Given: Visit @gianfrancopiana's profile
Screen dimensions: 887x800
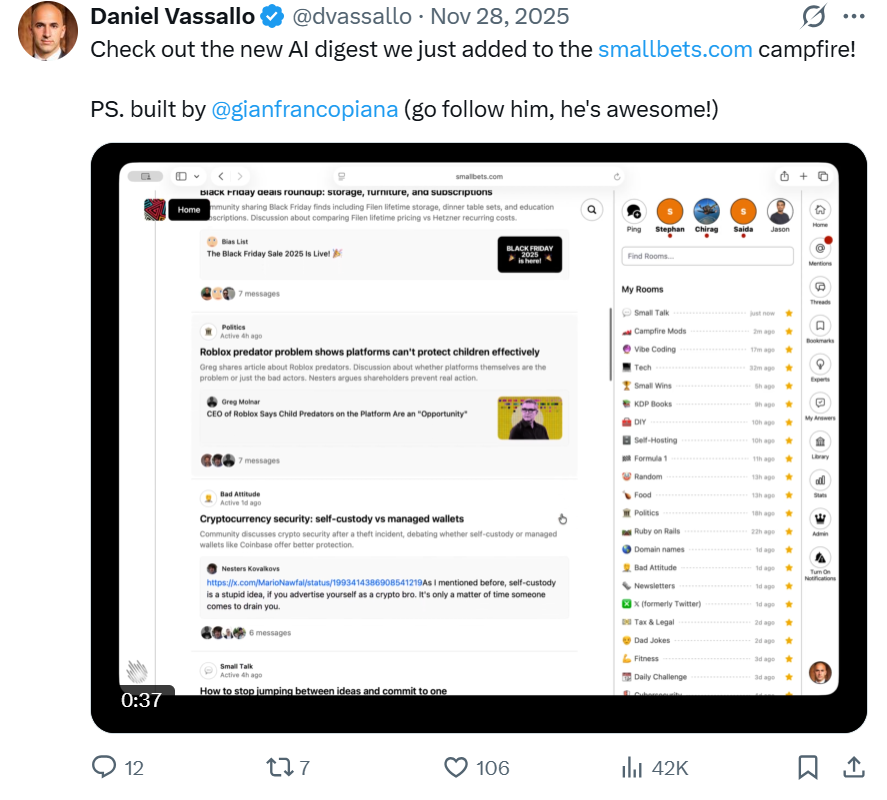Looking at the screenshot, I should click(305, 109).
